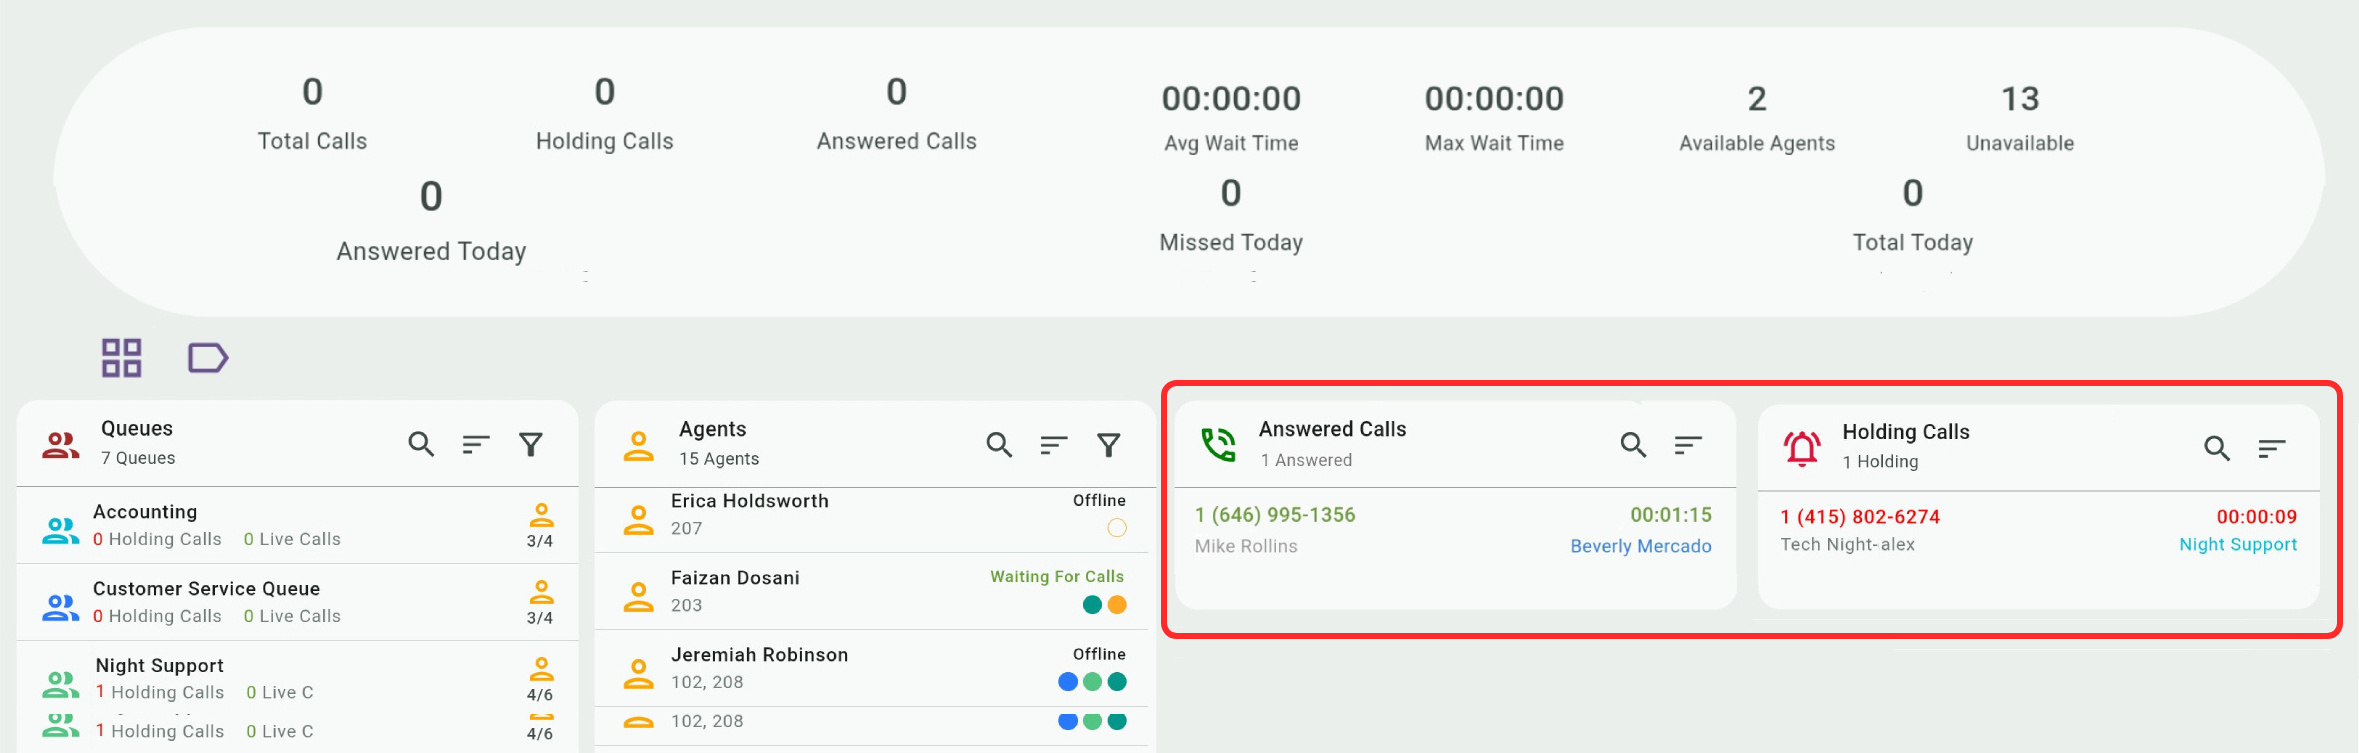Click the orange status dot for Faizan Dosani
The image size is (2359, 753).
click(x=1117, y=605)
